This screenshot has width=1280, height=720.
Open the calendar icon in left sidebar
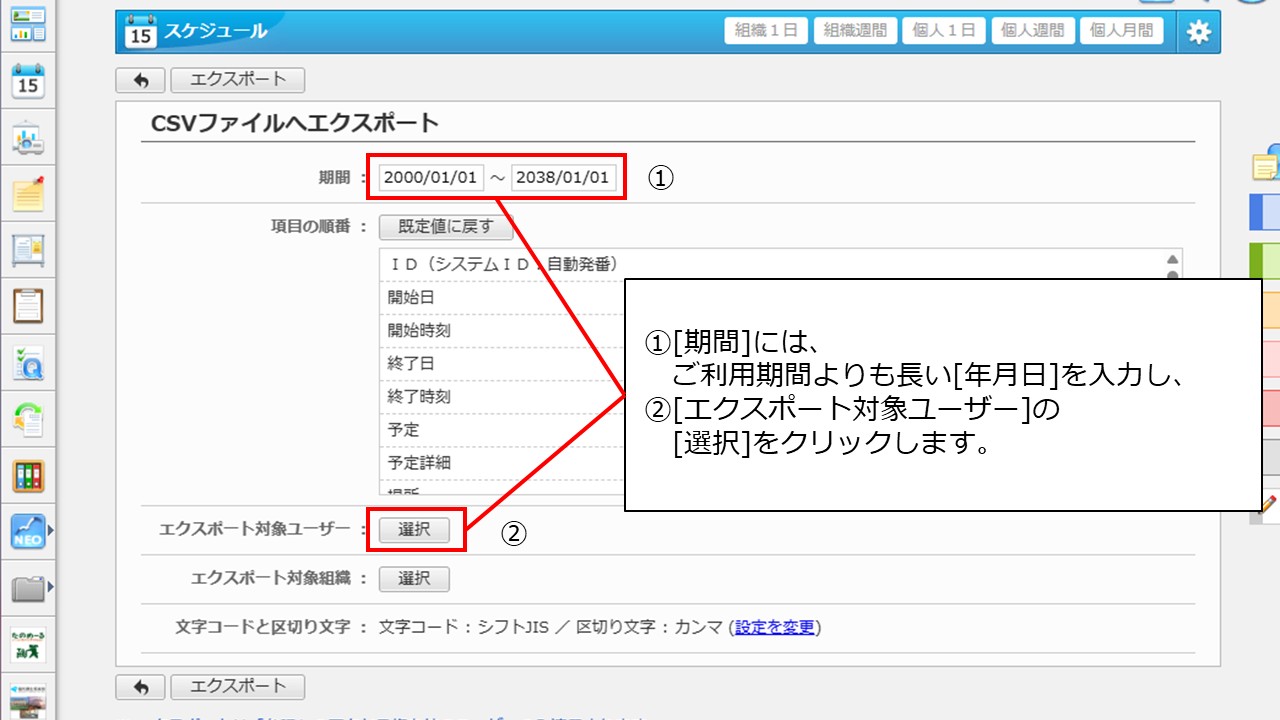pyautogui.click(x=28, y=82)
